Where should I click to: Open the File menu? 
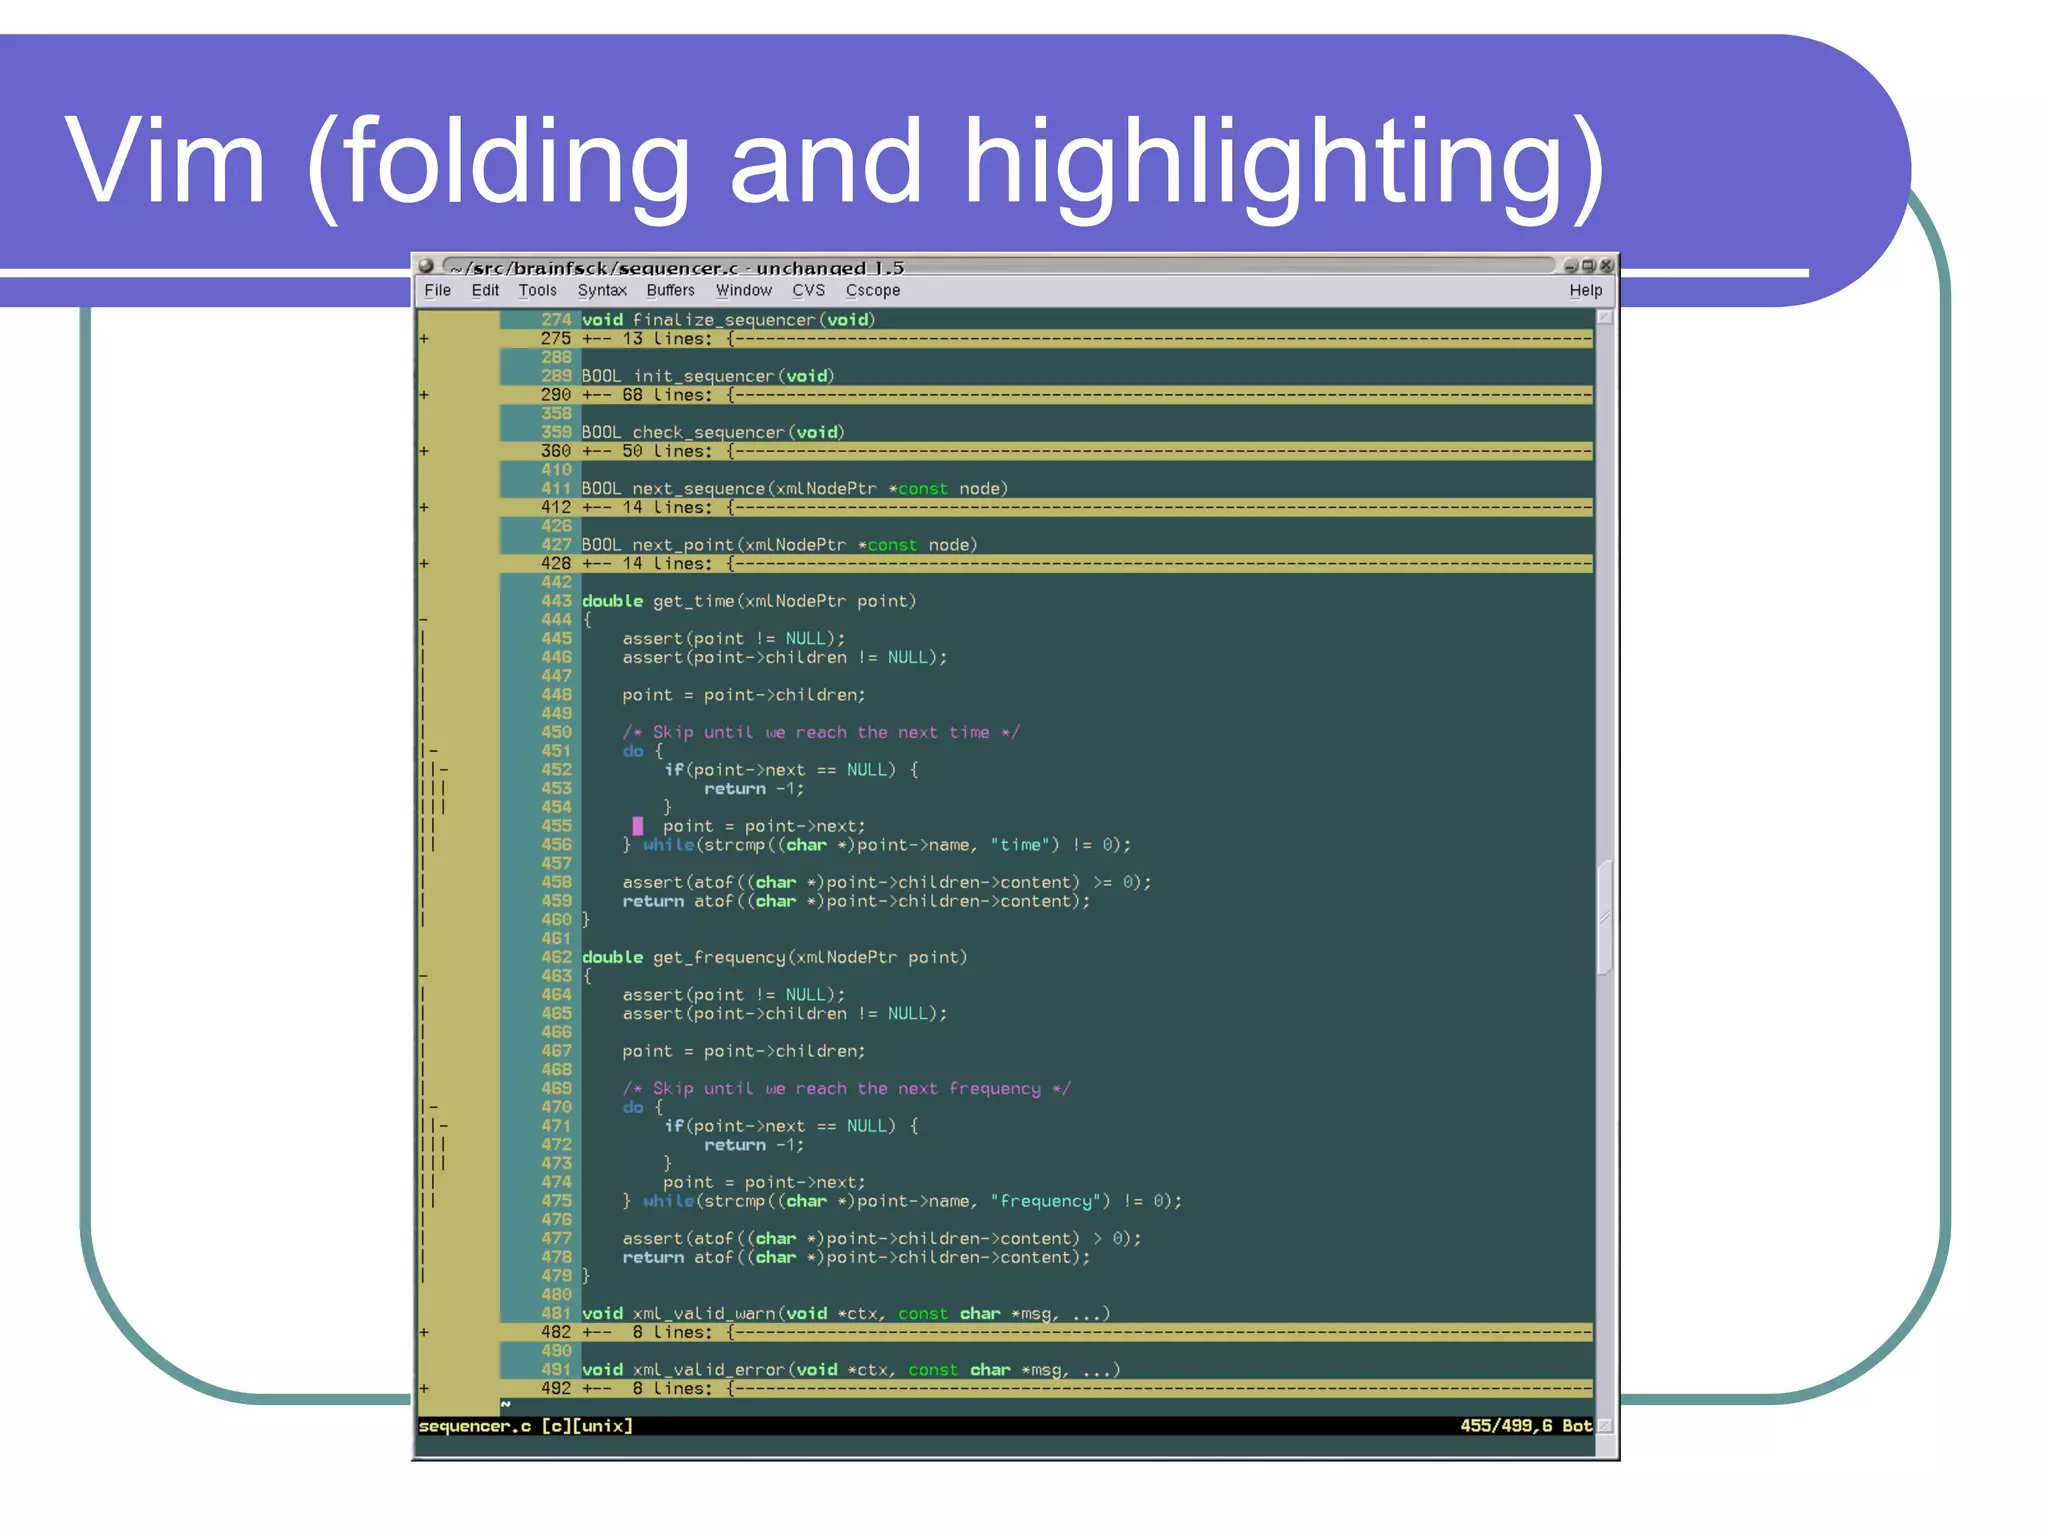437,291
